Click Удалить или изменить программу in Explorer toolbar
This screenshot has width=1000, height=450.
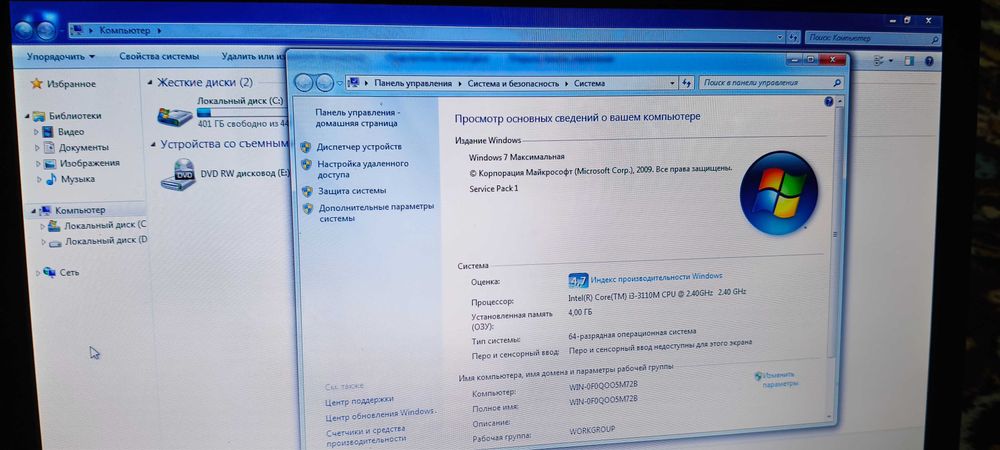tap(252, 56)
